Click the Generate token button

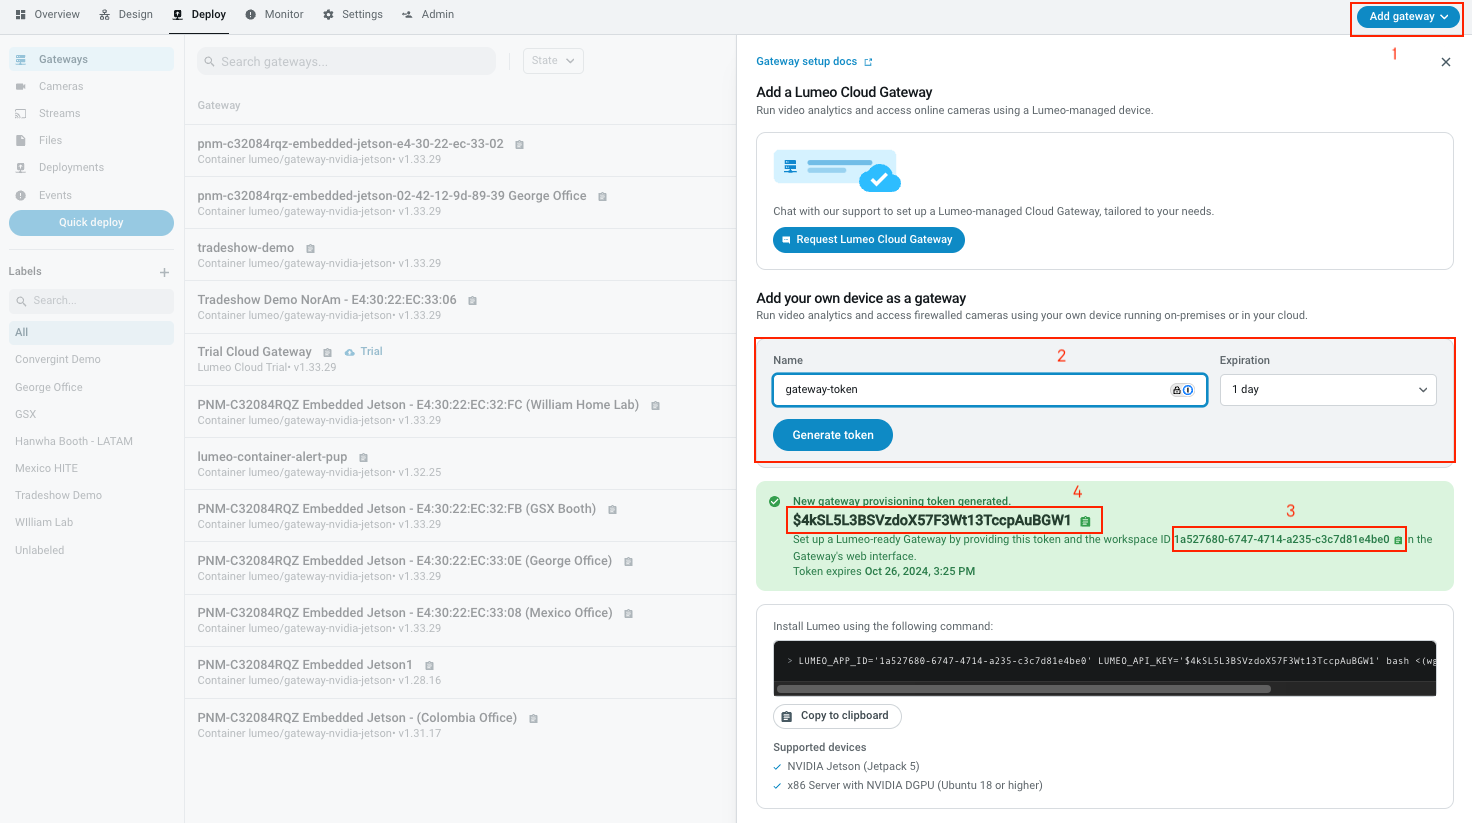point(833,435)
